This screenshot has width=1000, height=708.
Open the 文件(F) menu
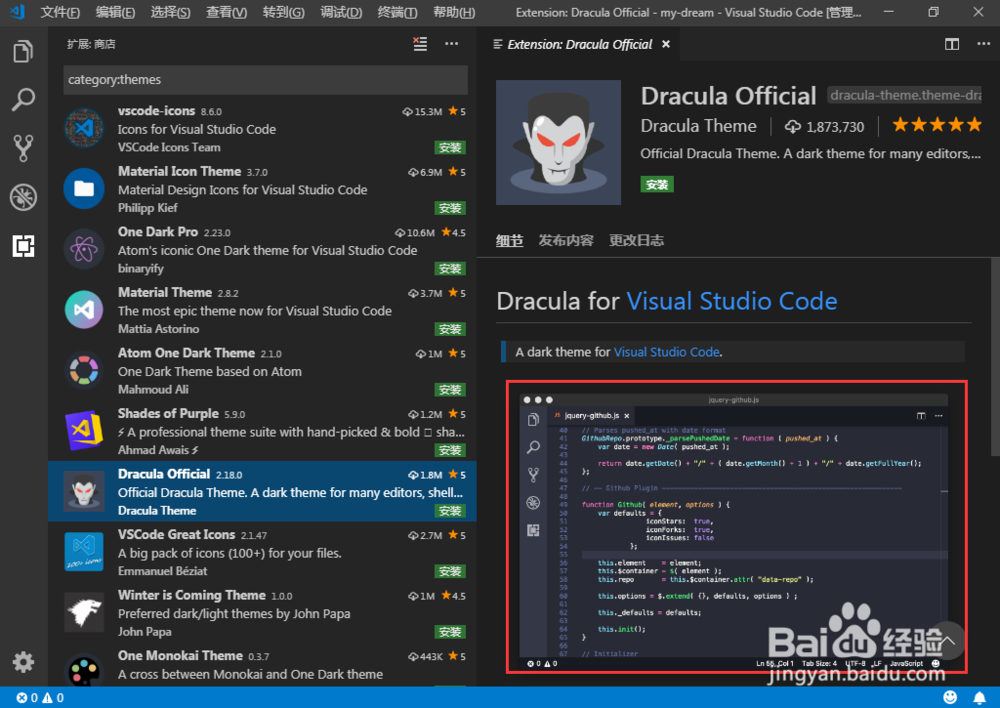coord(60,12)
